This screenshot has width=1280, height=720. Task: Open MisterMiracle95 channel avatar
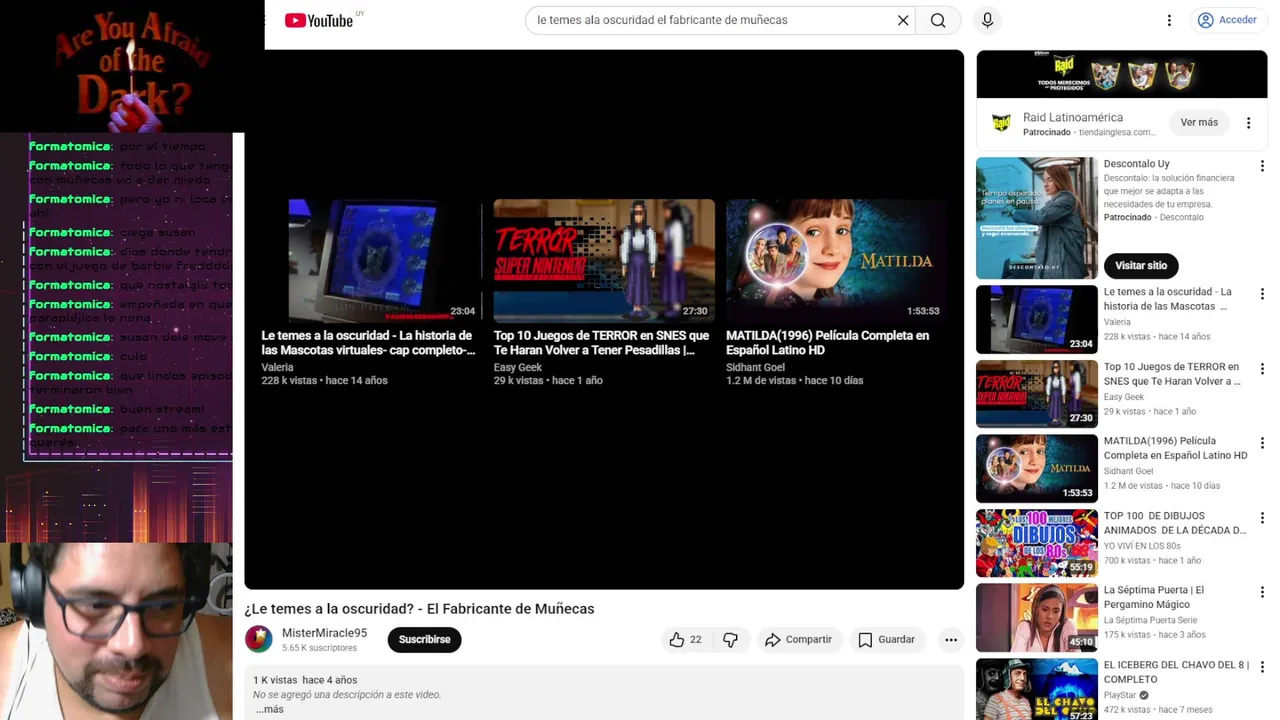(259, 639)
